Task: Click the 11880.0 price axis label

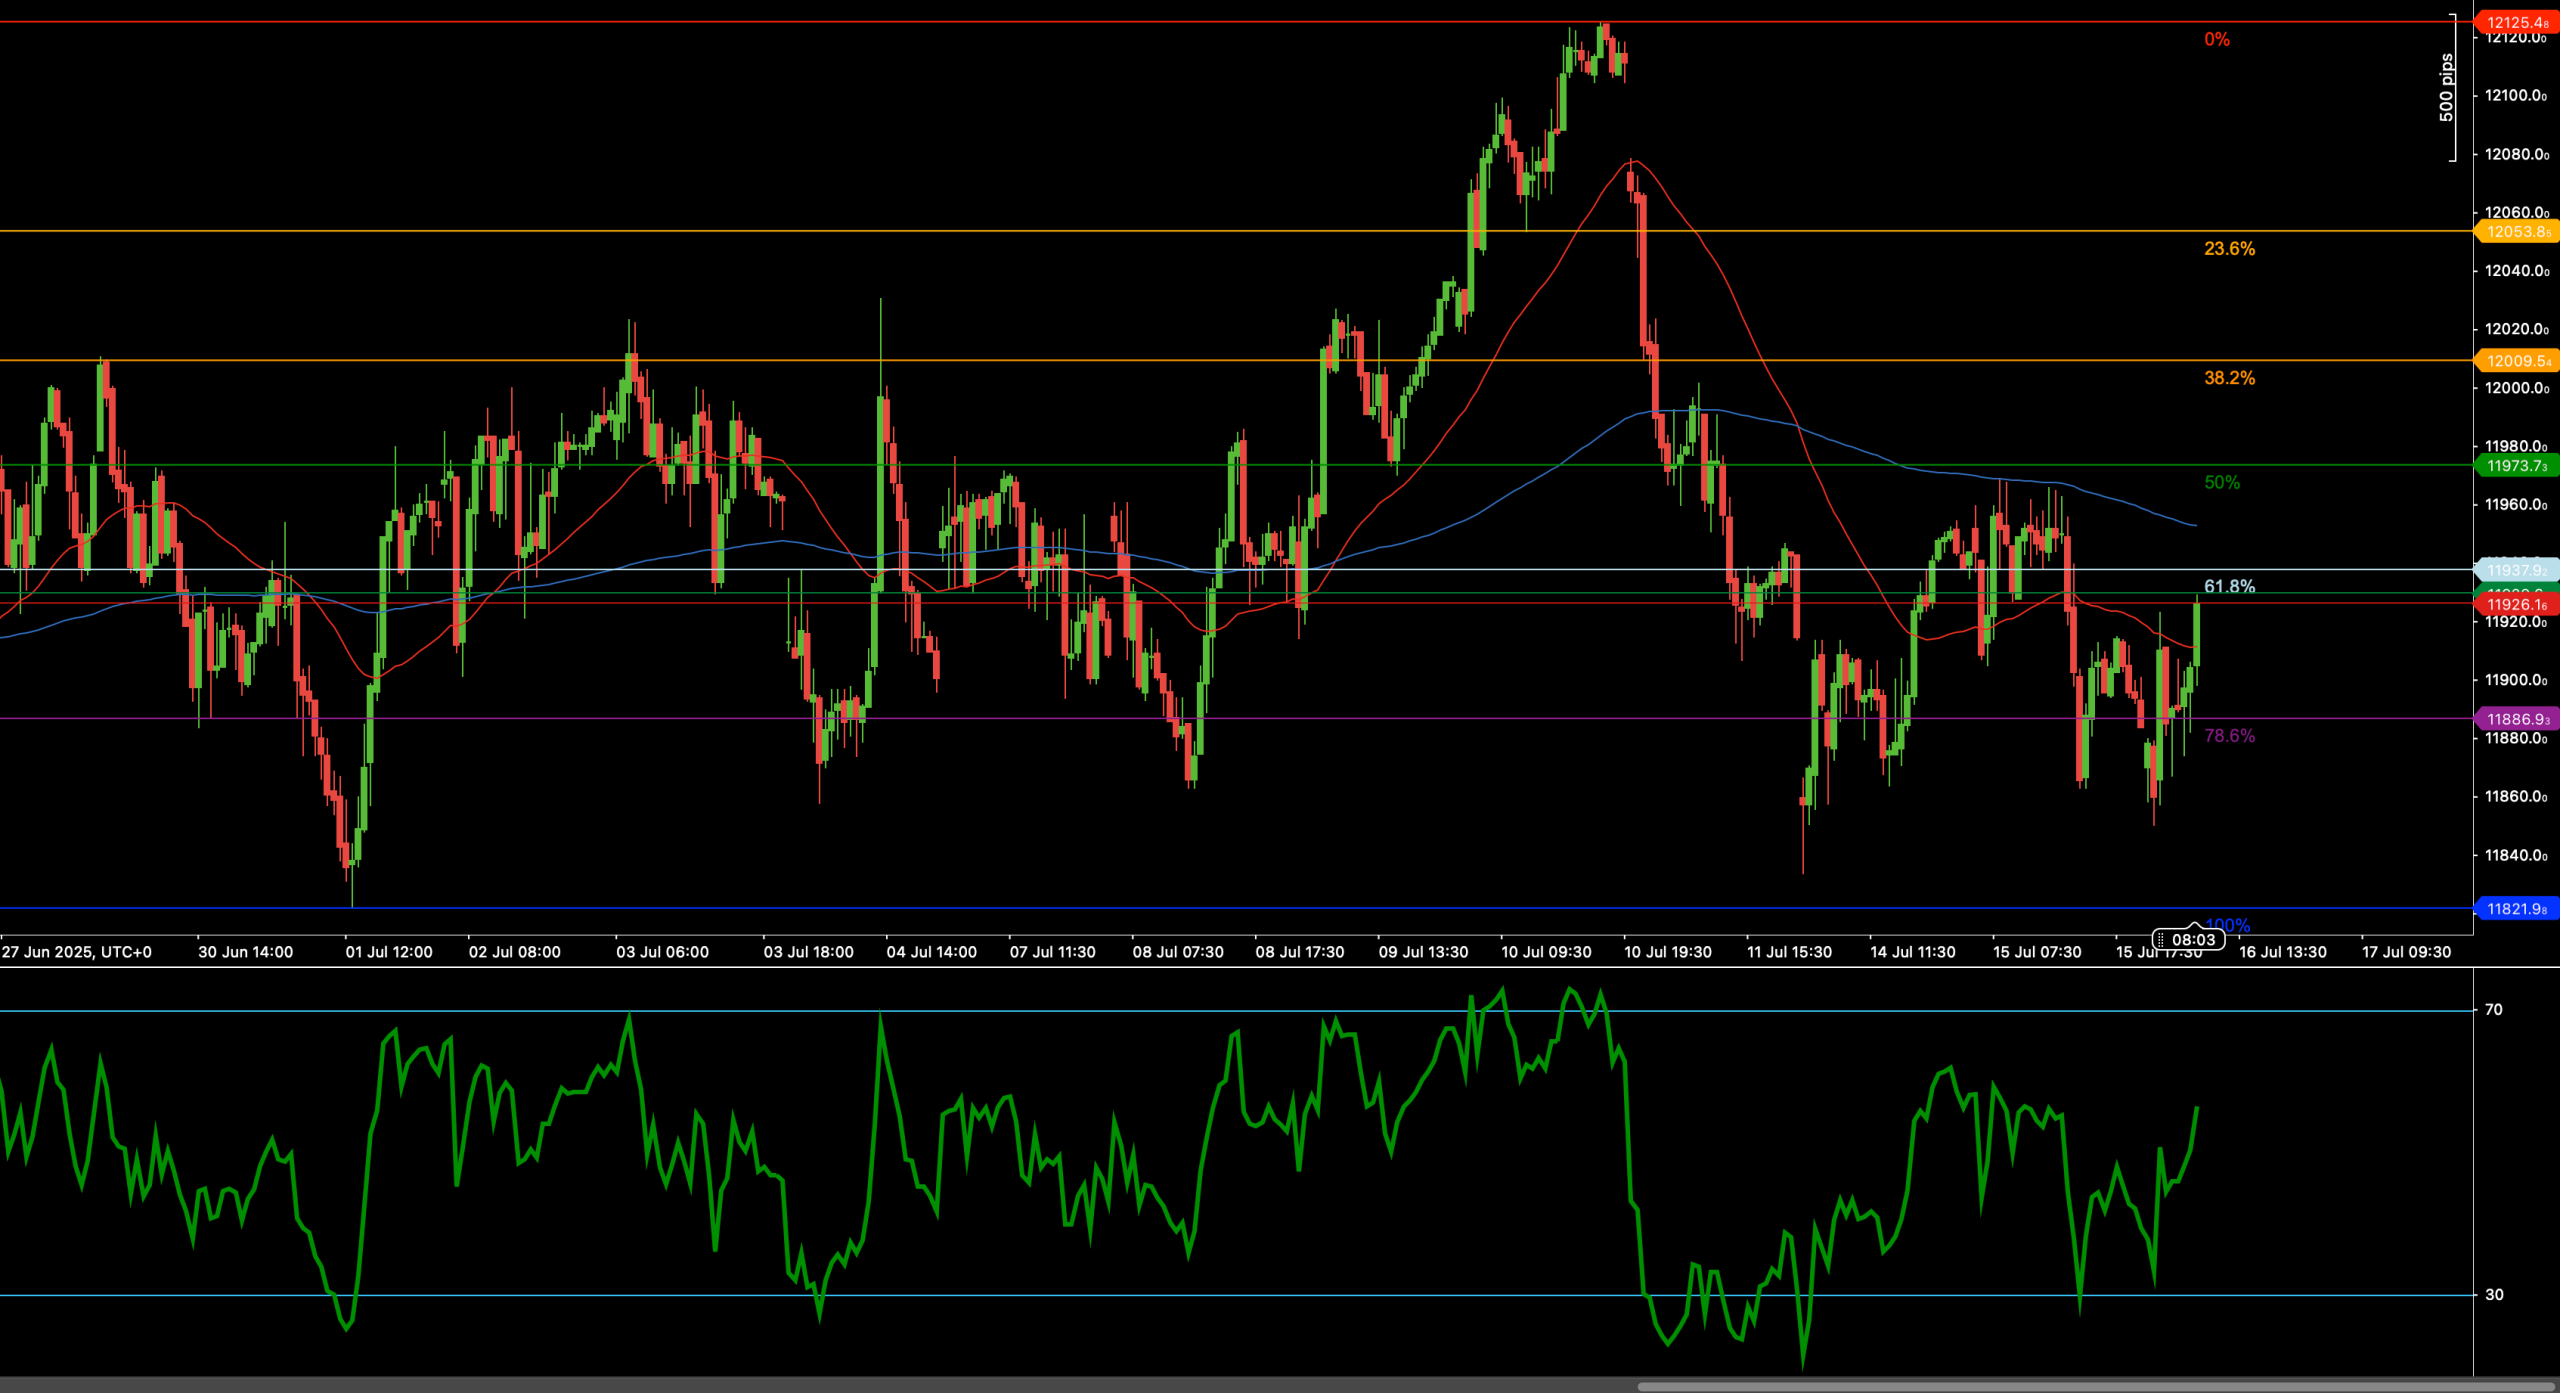Action: [2517, 739]
